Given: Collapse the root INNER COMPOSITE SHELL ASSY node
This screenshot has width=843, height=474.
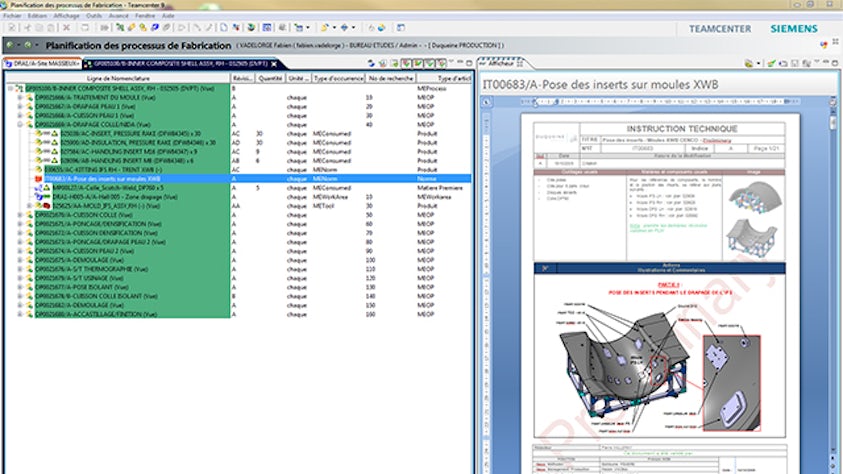Looking at the screenshot, I should [10, 88].
